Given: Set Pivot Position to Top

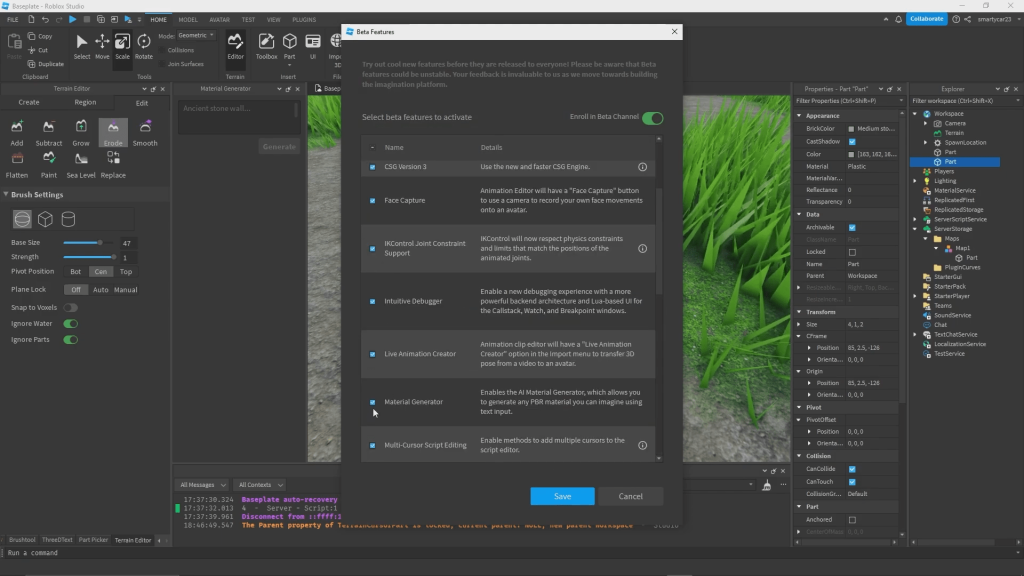Looking at the screenshot, I should 125,272.
